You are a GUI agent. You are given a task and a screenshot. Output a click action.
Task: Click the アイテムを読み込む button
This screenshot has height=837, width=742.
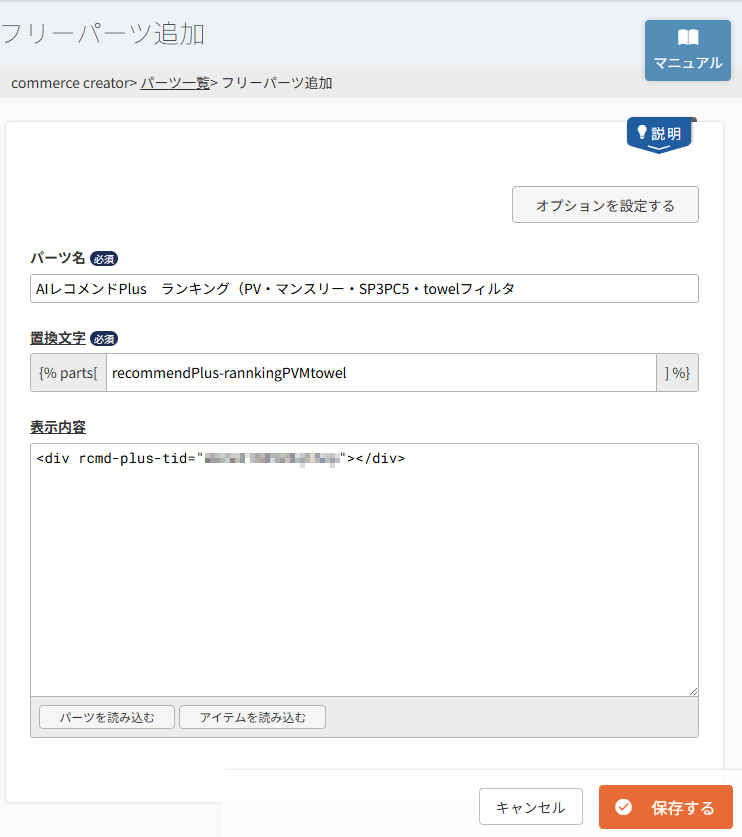[x=252, y=717]
